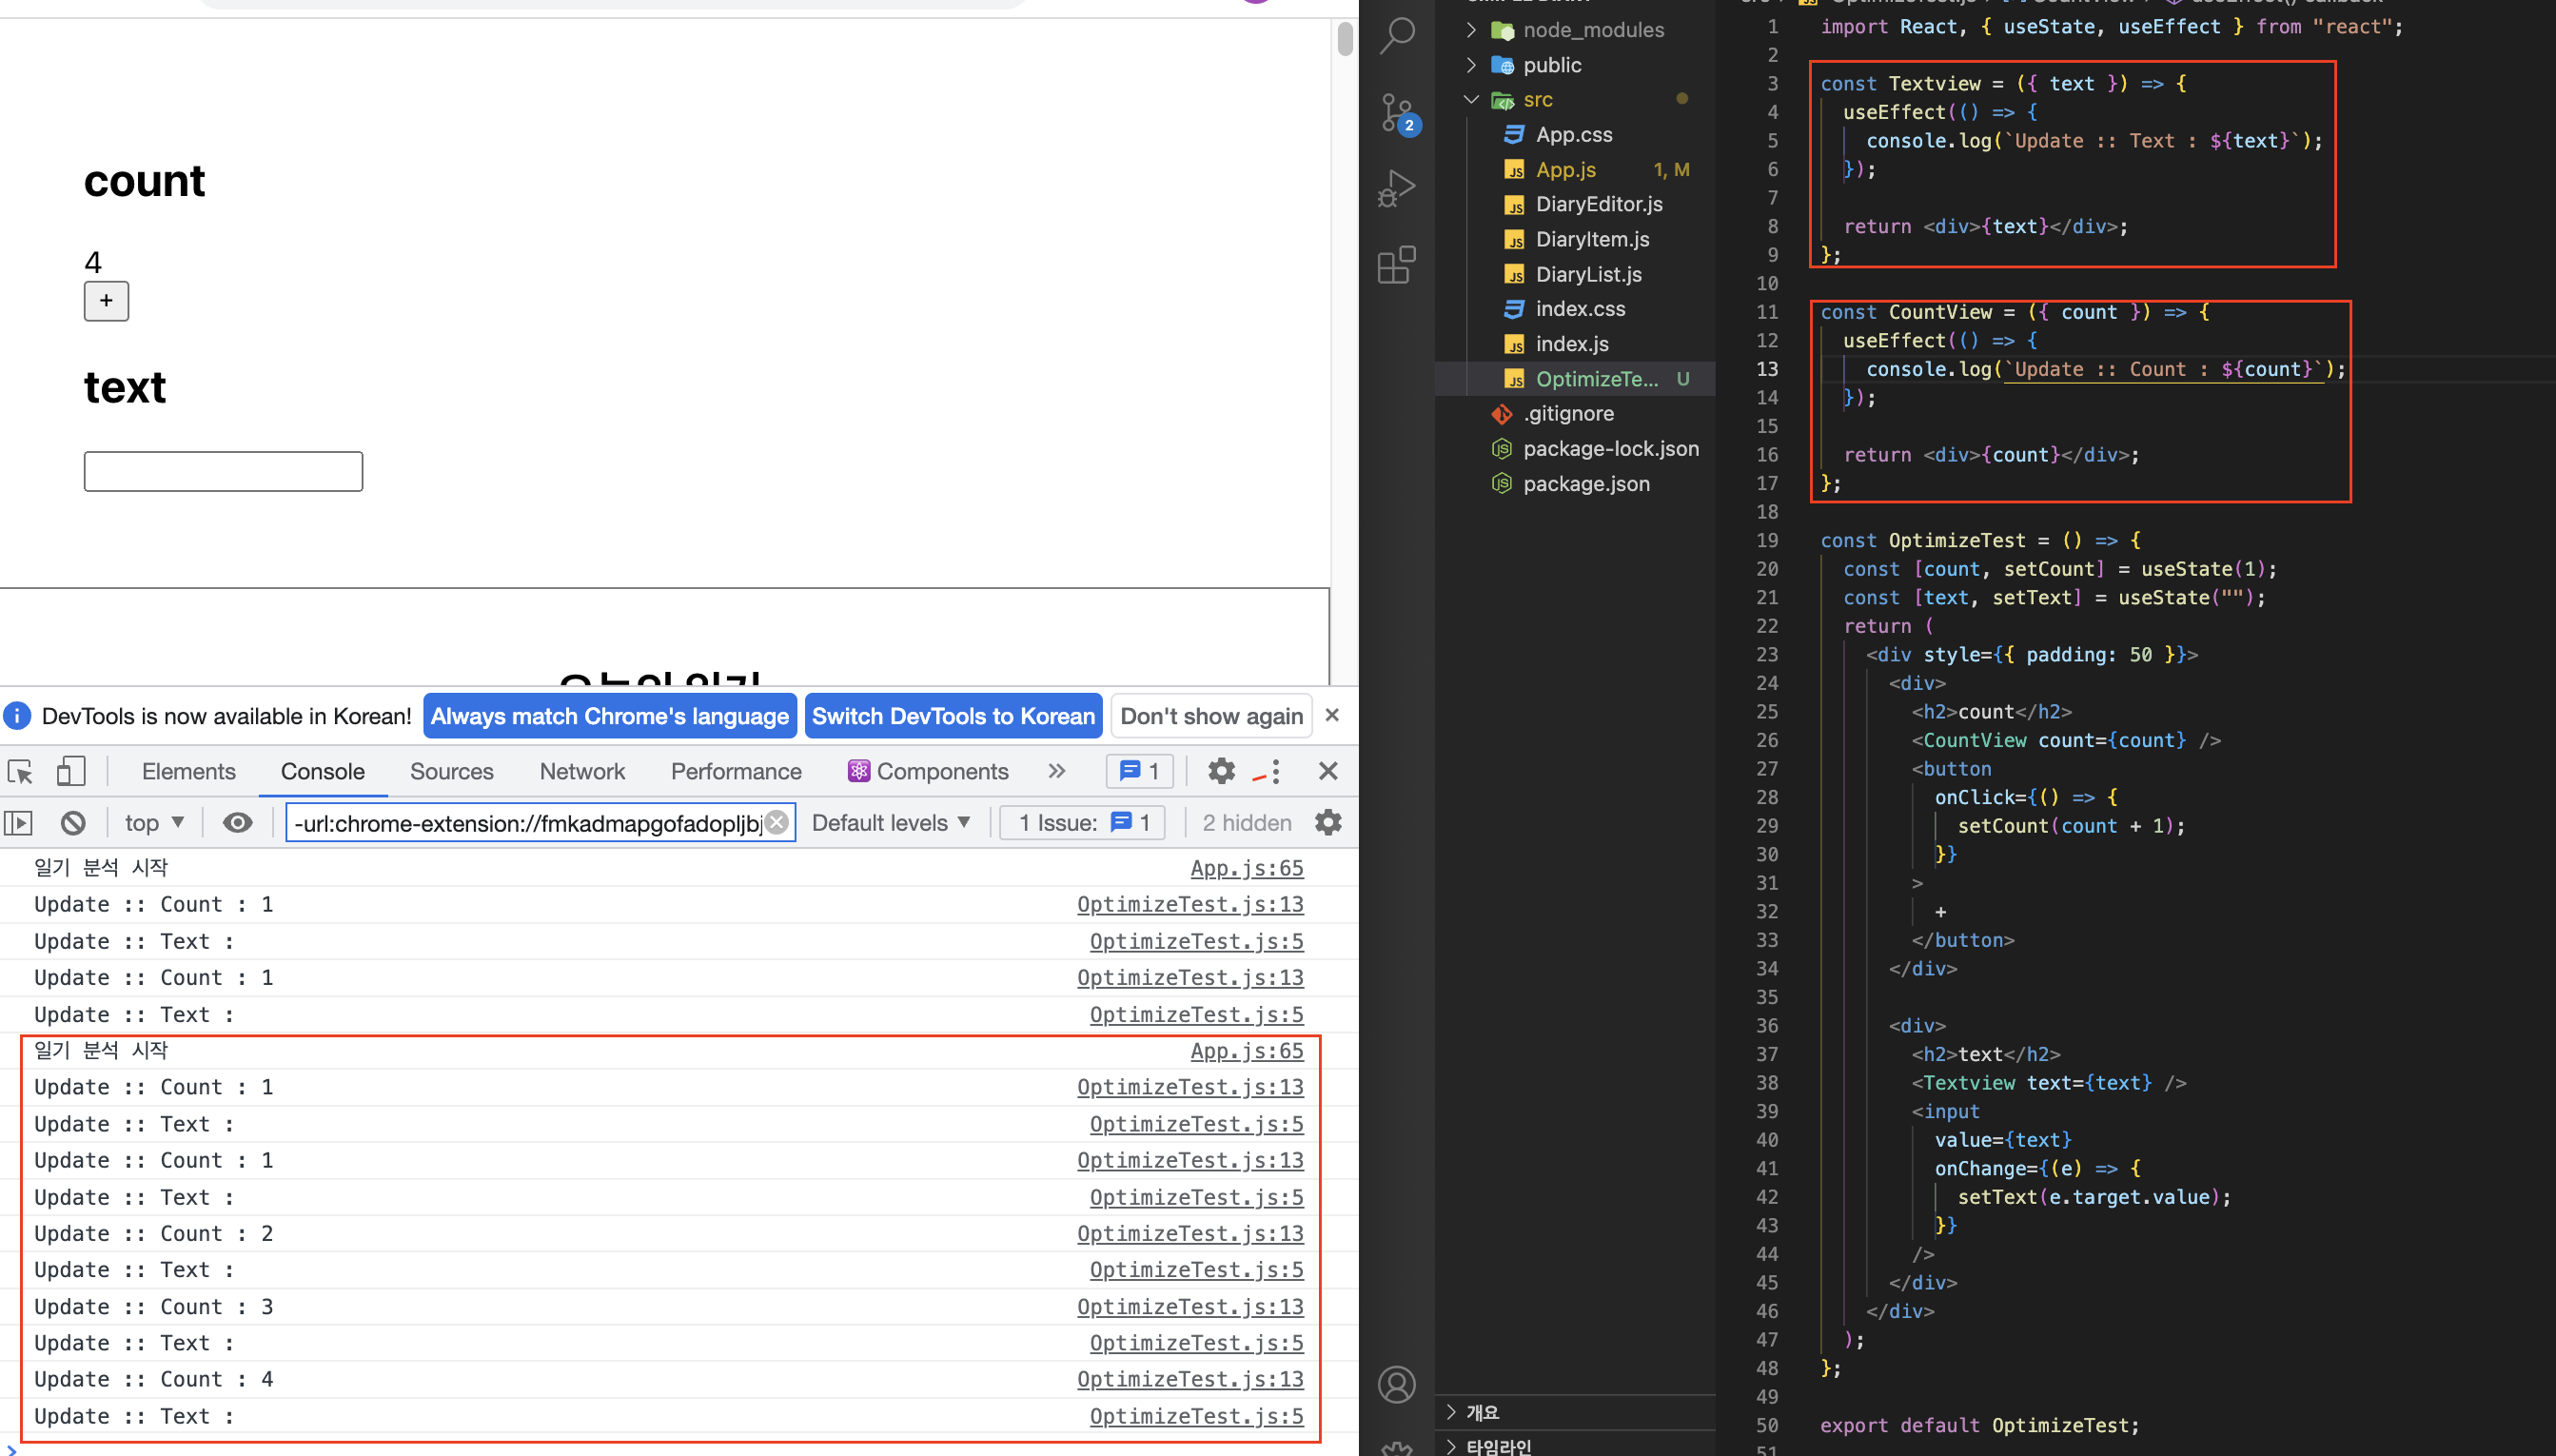
Task: Click the inspect element picker icon
Action: click(21, 771)
